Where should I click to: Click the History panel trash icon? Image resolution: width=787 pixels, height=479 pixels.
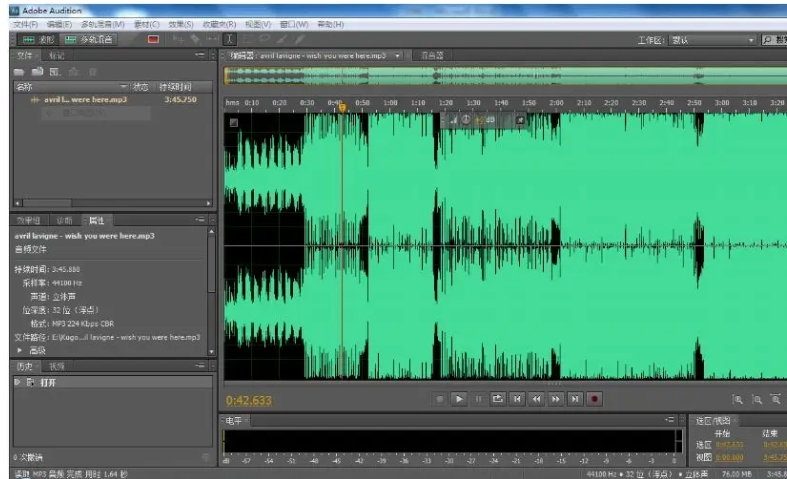206,457
